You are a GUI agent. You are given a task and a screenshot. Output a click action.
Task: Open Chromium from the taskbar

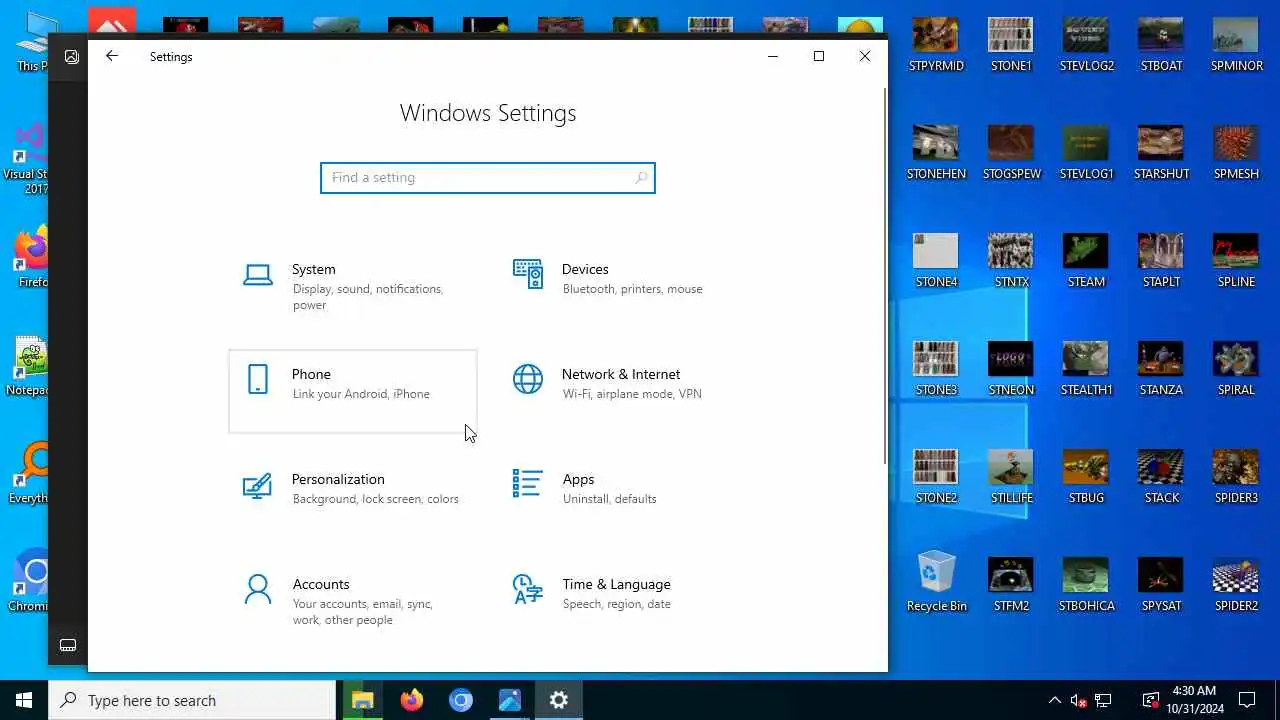click(461, 700)
